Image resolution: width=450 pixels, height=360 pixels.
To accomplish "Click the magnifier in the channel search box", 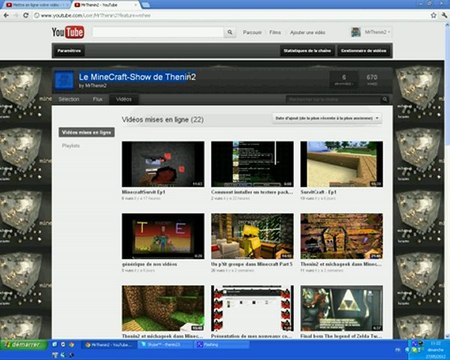I will 385,99.
